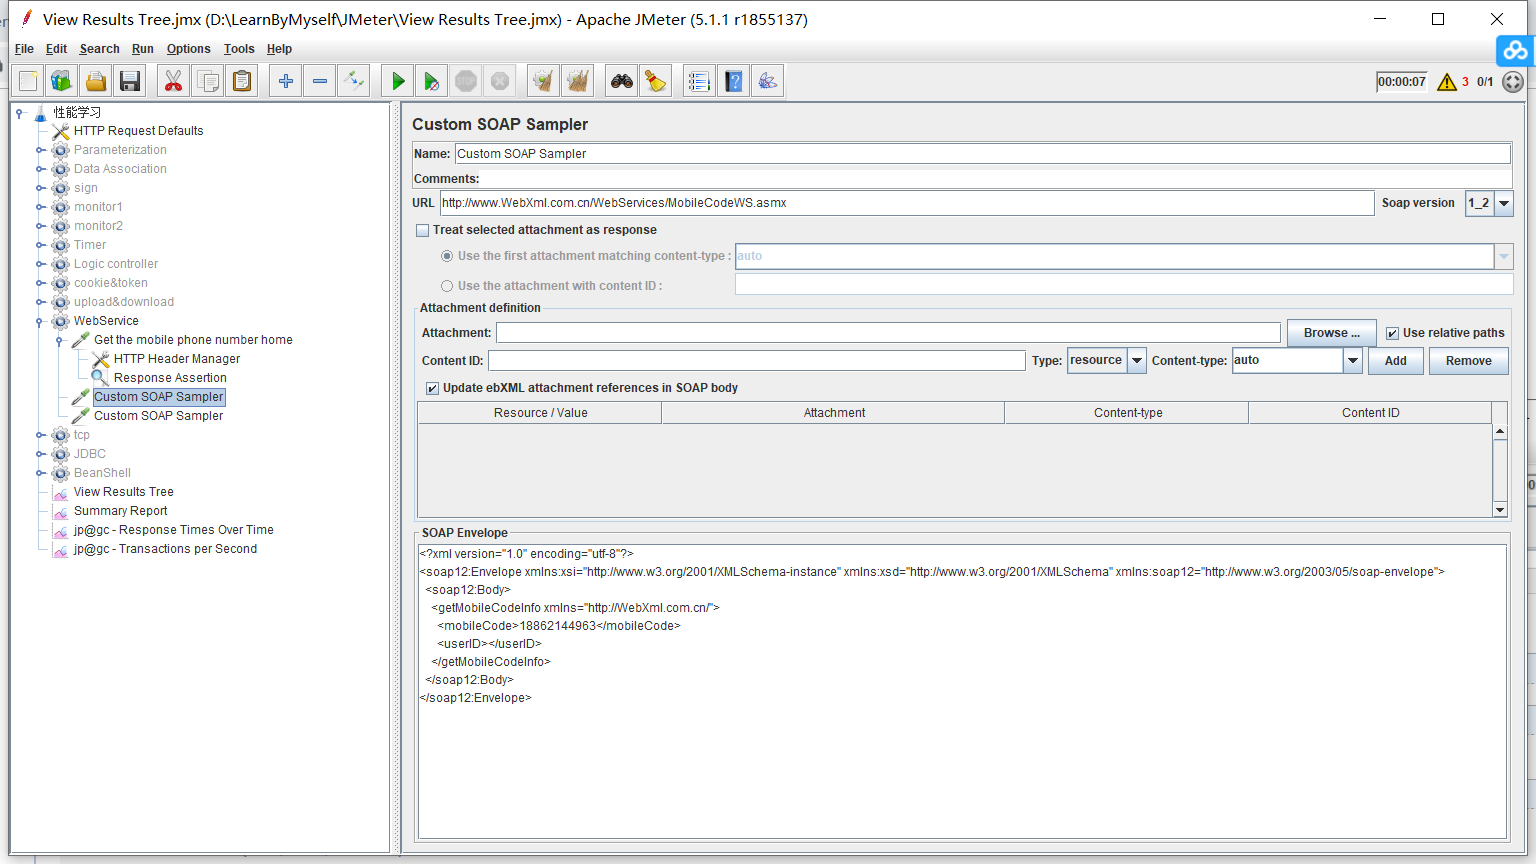Click the Shutdown test toolbar icon
The width and height of the screenshot is (1536, 864).
click(500, 81)
